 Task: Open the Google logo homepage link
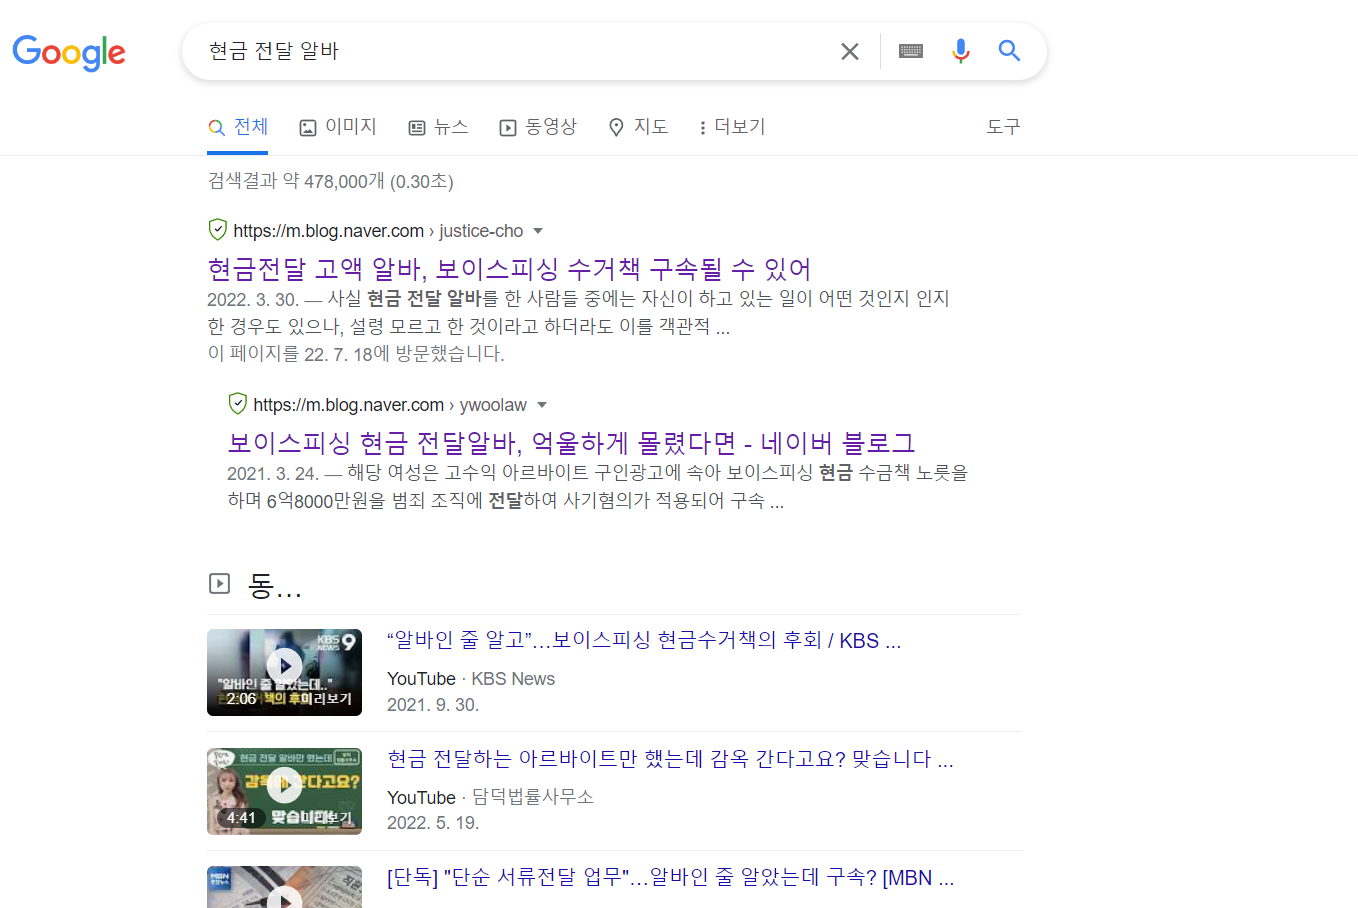[x=69, y=52]
